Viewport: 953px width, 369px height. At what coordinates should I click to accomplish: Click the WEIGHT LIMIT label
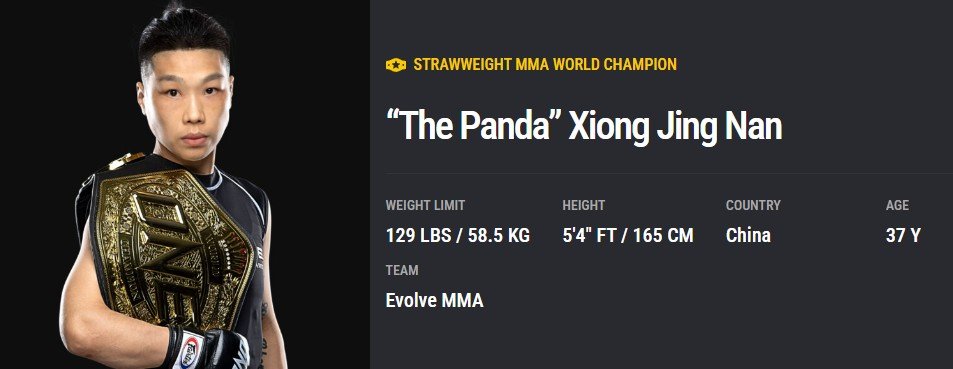click(x=425, y=205)
